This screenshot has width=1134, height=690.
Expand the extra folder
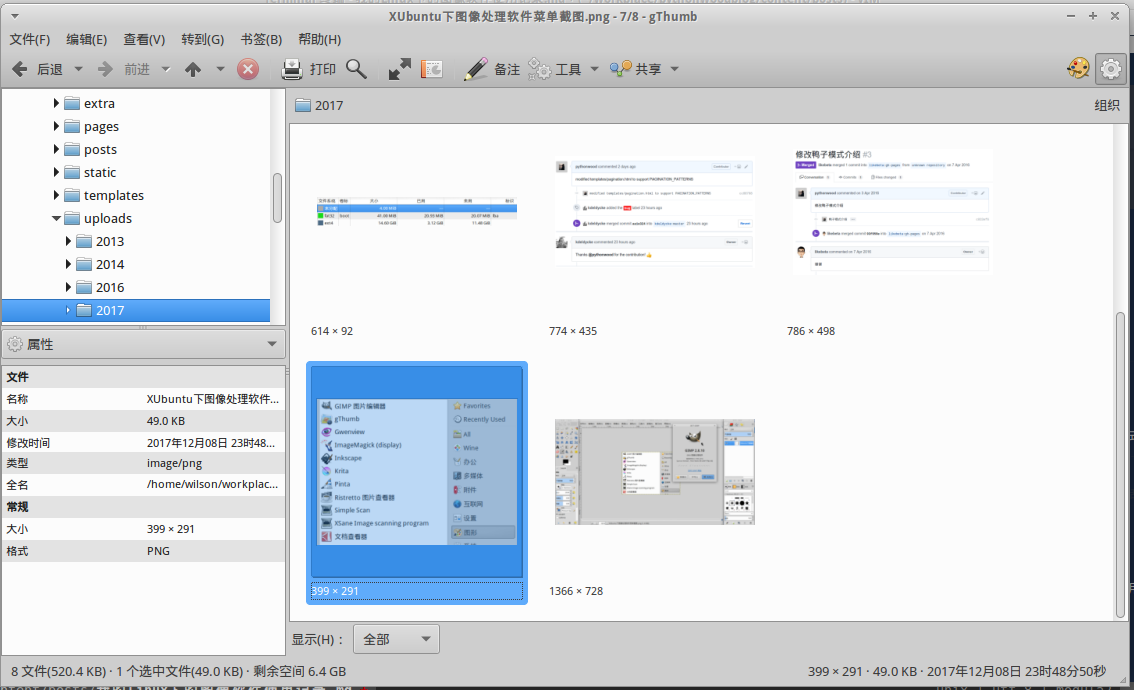[x=56, y=103]
